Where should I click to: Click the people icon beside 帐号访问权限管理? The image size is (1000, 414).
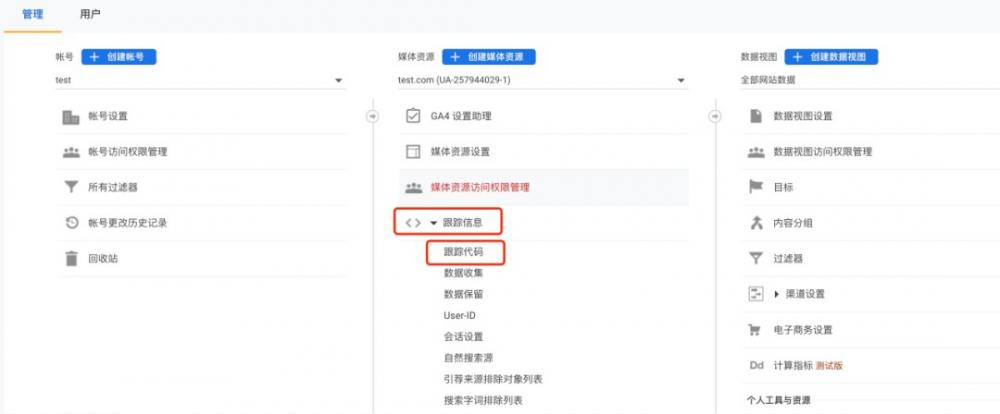click(71, 152)
